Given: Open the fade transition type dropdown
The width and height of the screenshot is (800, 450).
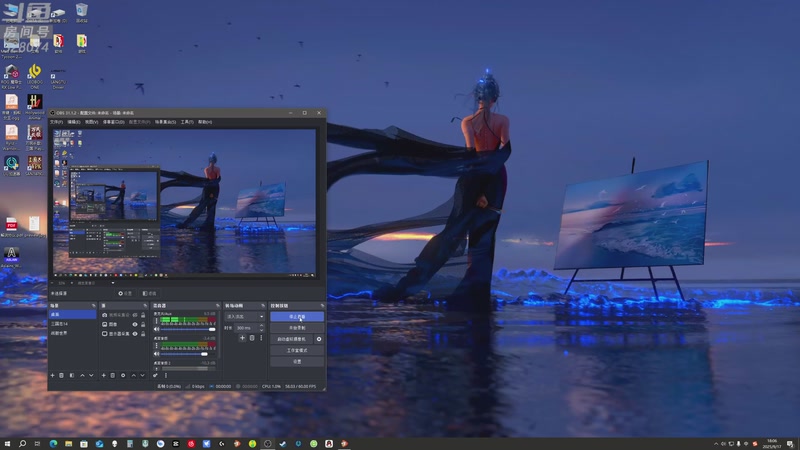Looking at the screenshot, I should 244,317.
